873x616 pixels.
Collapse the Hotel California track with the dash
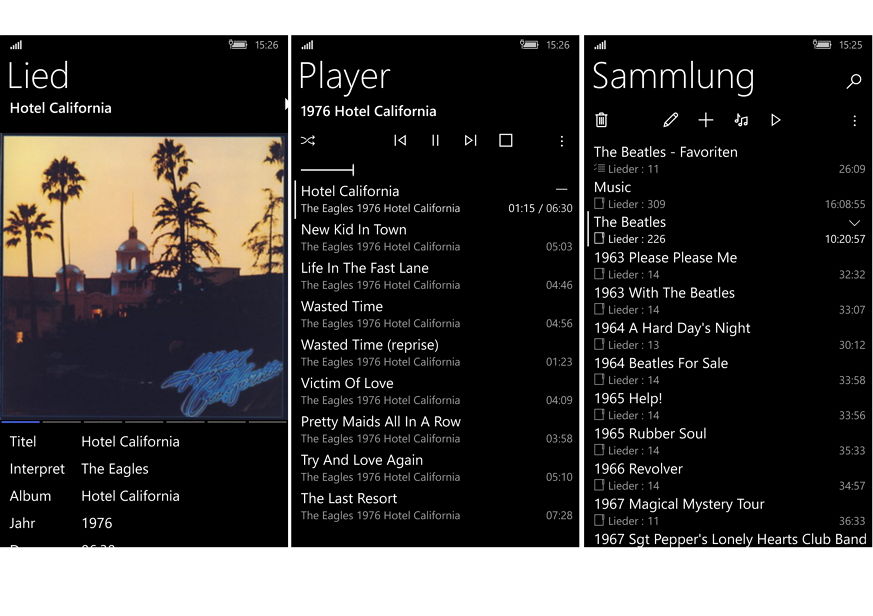click(x=561, y=189)
